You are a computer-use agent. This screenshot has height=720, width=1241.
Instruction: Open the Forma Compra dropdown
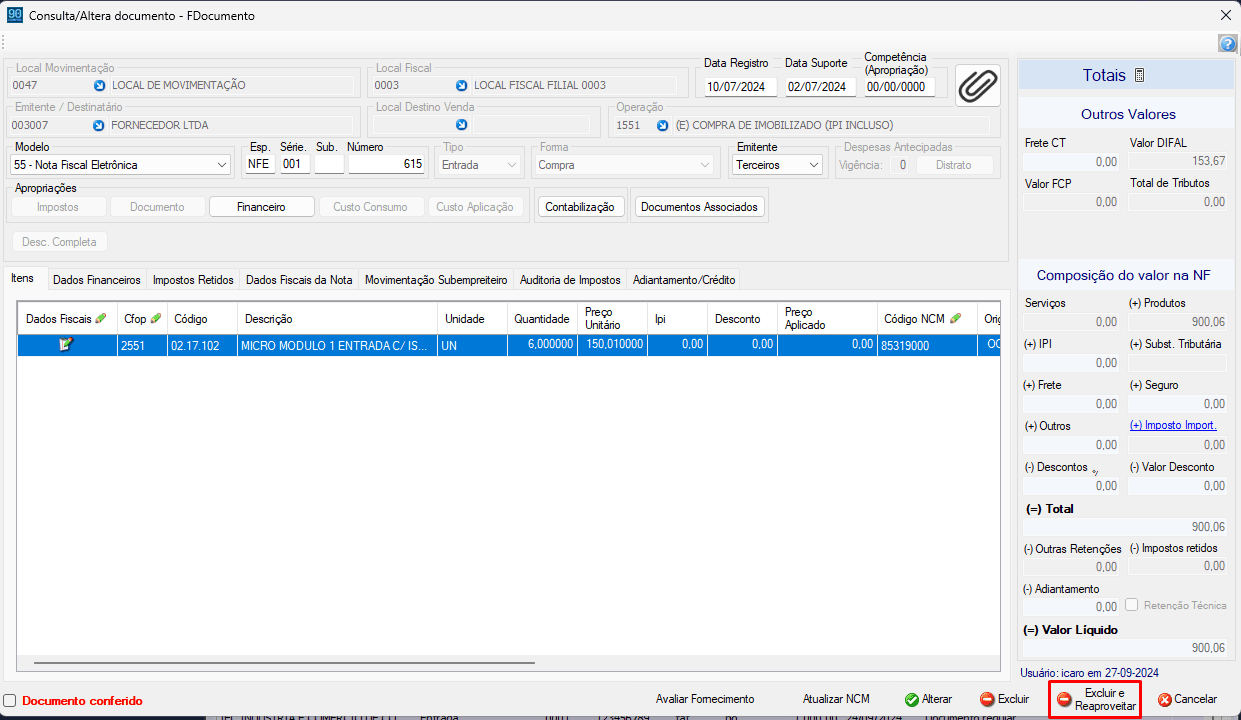point(706,165)
